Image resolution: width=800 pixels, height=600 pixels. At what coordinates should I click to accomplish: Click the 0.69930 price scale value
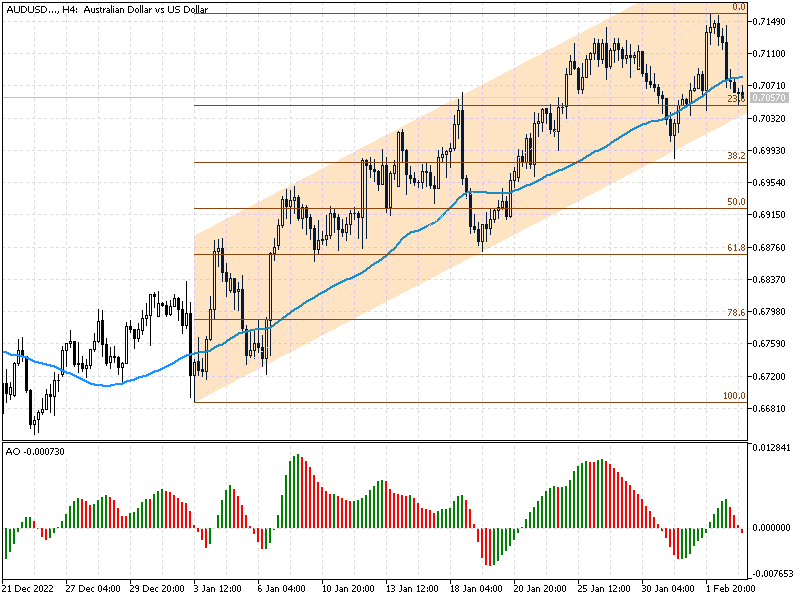point(769,151)
